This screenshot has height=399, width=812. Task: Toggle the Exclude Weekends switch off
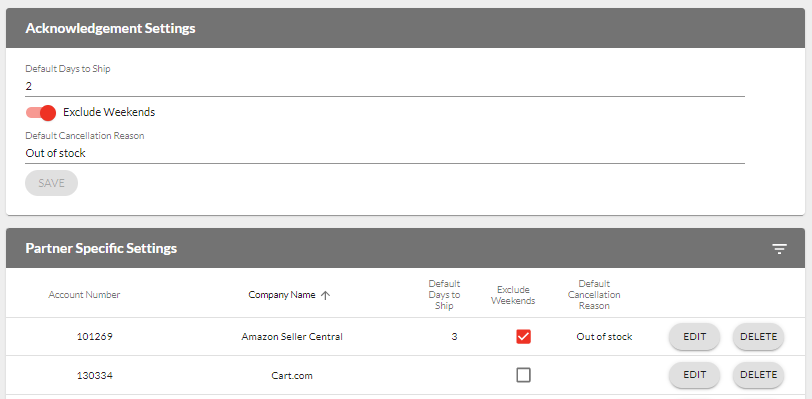tap(41, 112)
